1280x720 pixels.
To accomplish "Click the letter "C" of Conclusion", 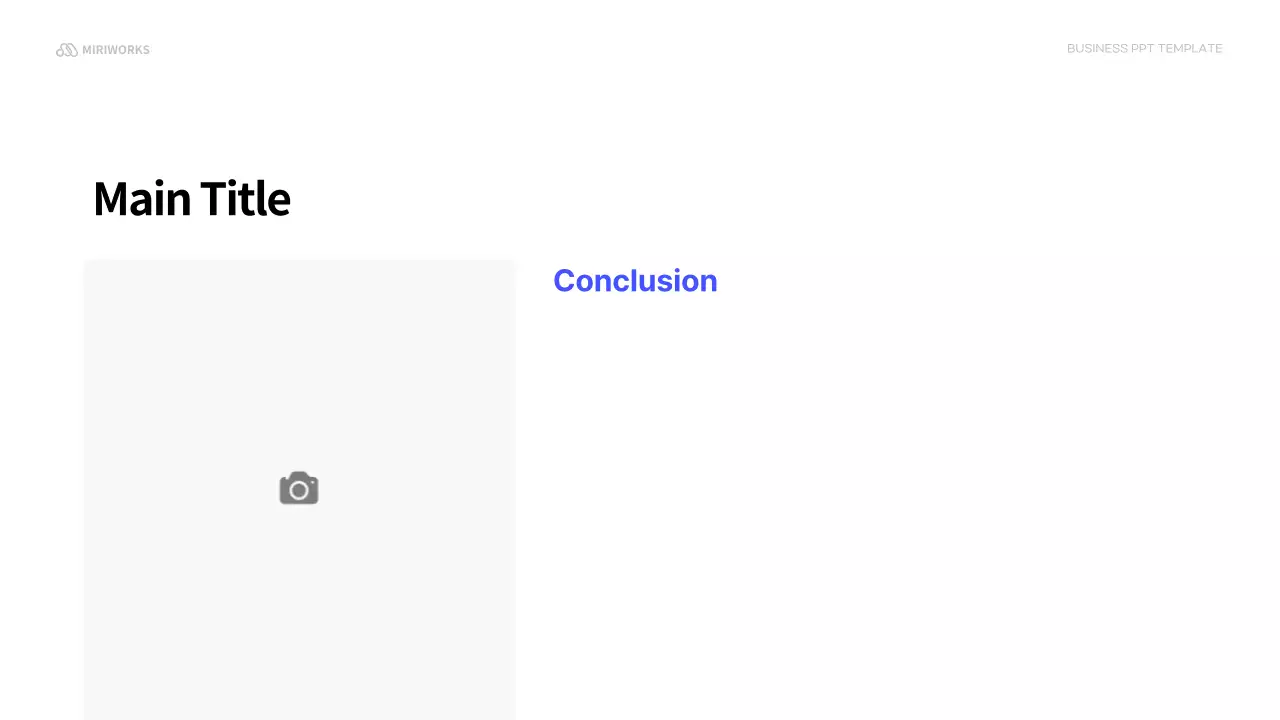I will coord(564,281).
